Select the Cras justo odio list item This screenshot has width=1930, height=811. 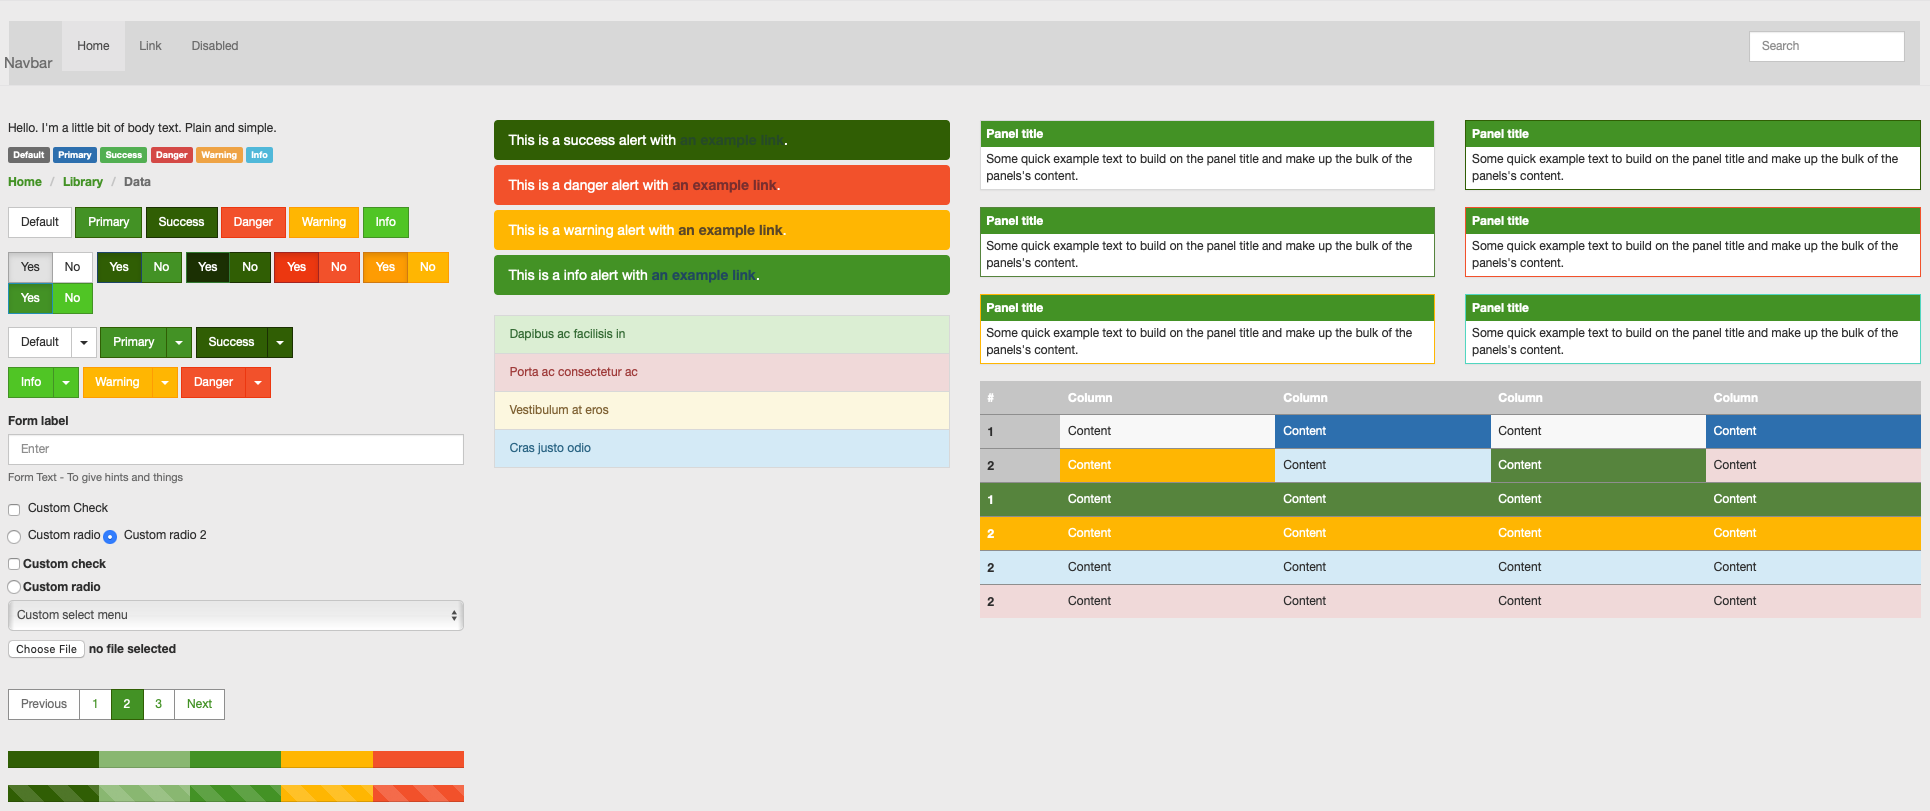pyautogui.click(x=722, y=448)
